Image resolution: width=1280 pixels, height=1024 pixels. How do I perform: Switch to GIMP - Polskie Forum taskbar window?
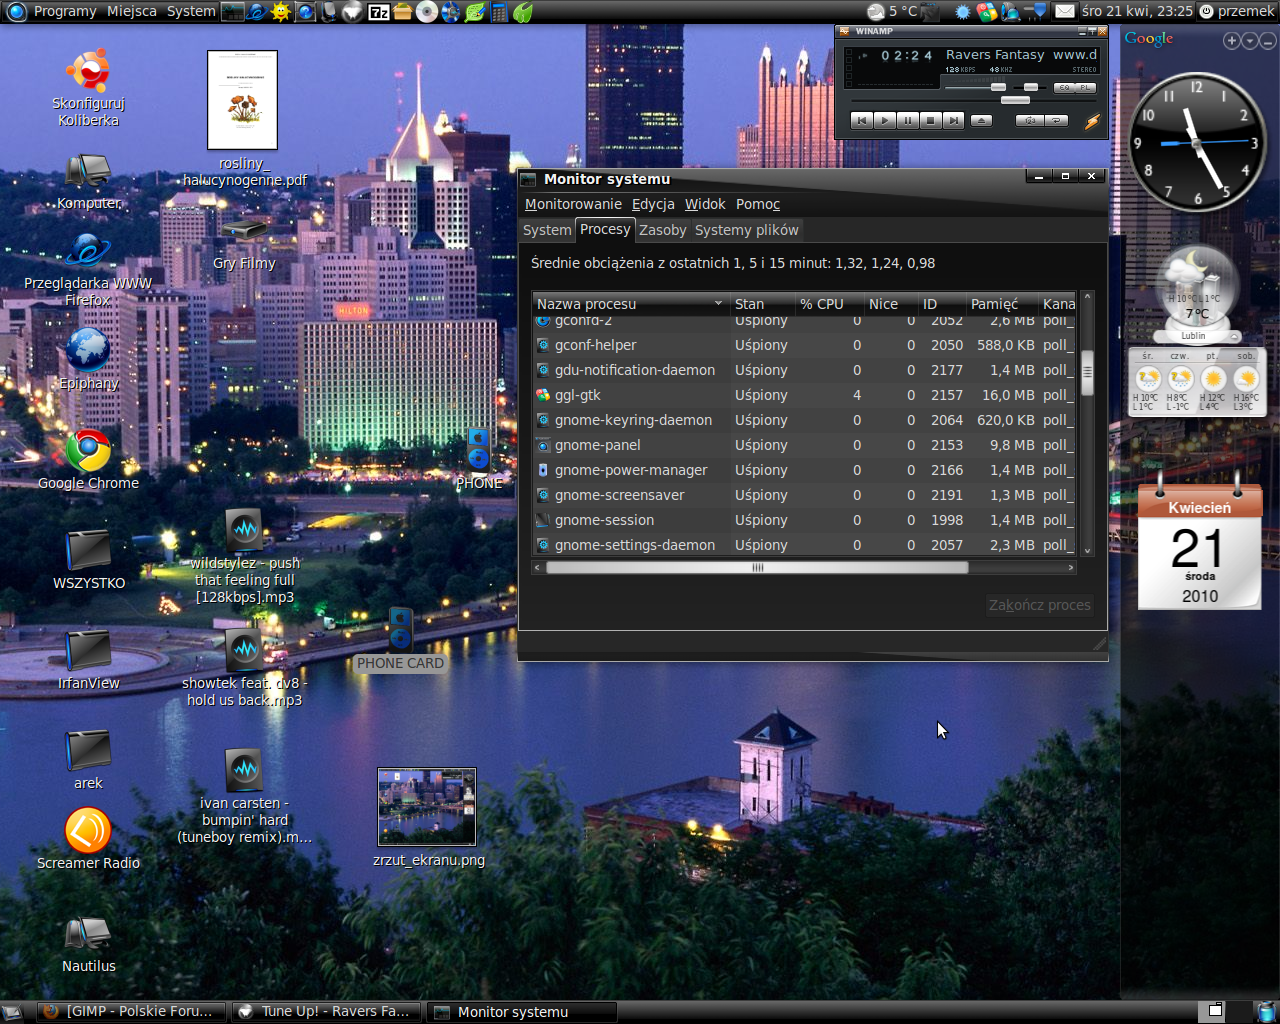(x=132, y=1011)
